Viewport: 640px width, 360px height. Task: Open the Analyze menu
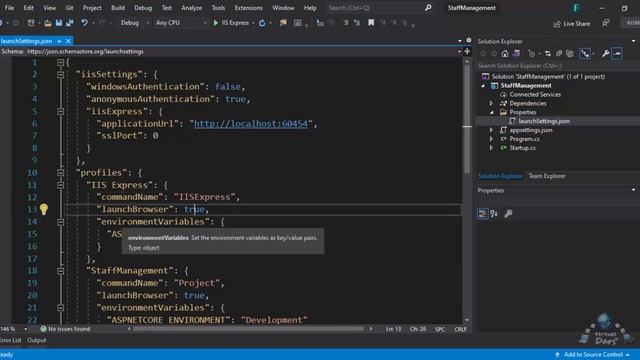(x=191, y=8)
